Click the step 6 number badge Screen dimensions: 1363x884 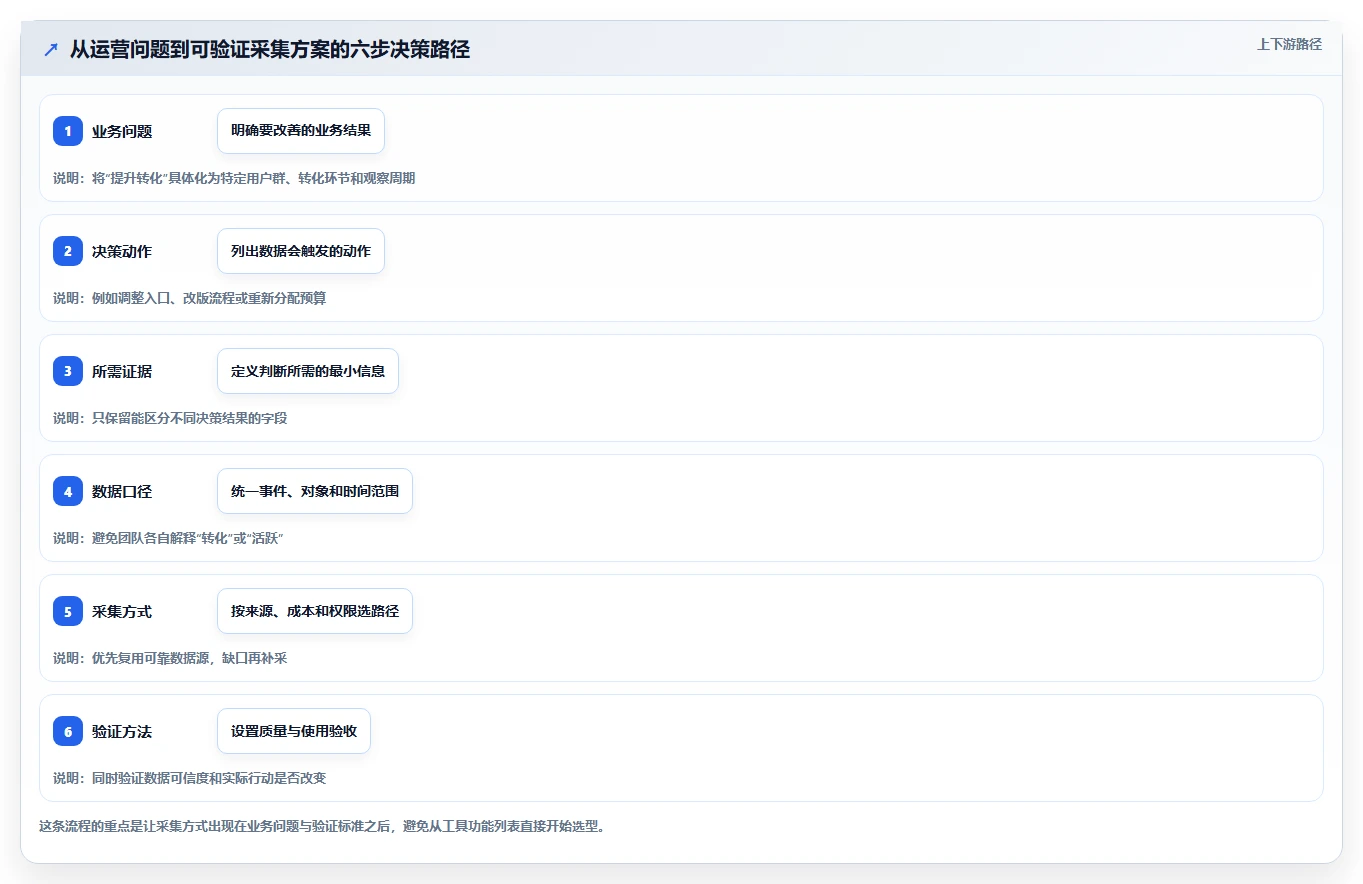(68, 731)
